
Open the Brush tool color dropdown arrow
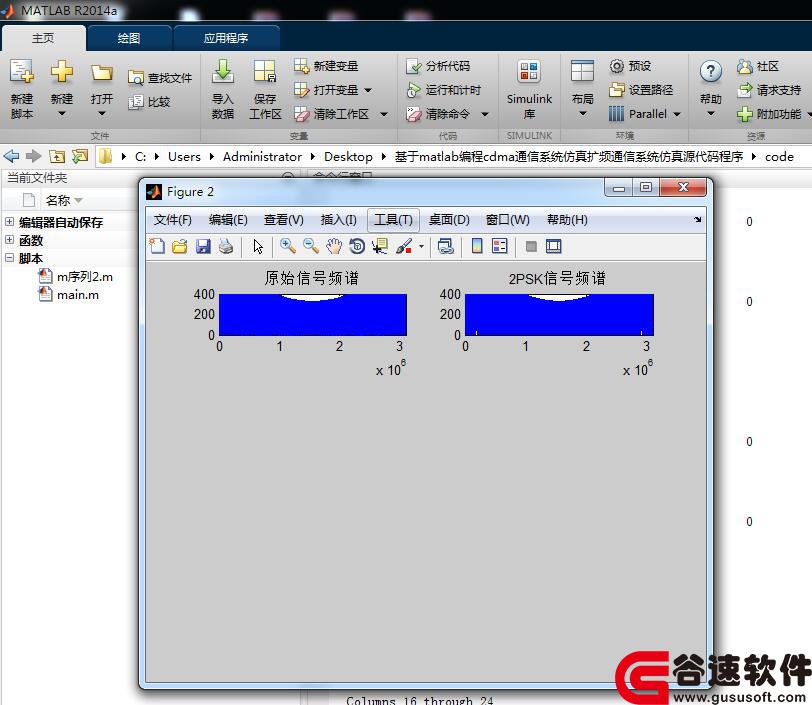(x=422, y=247)
